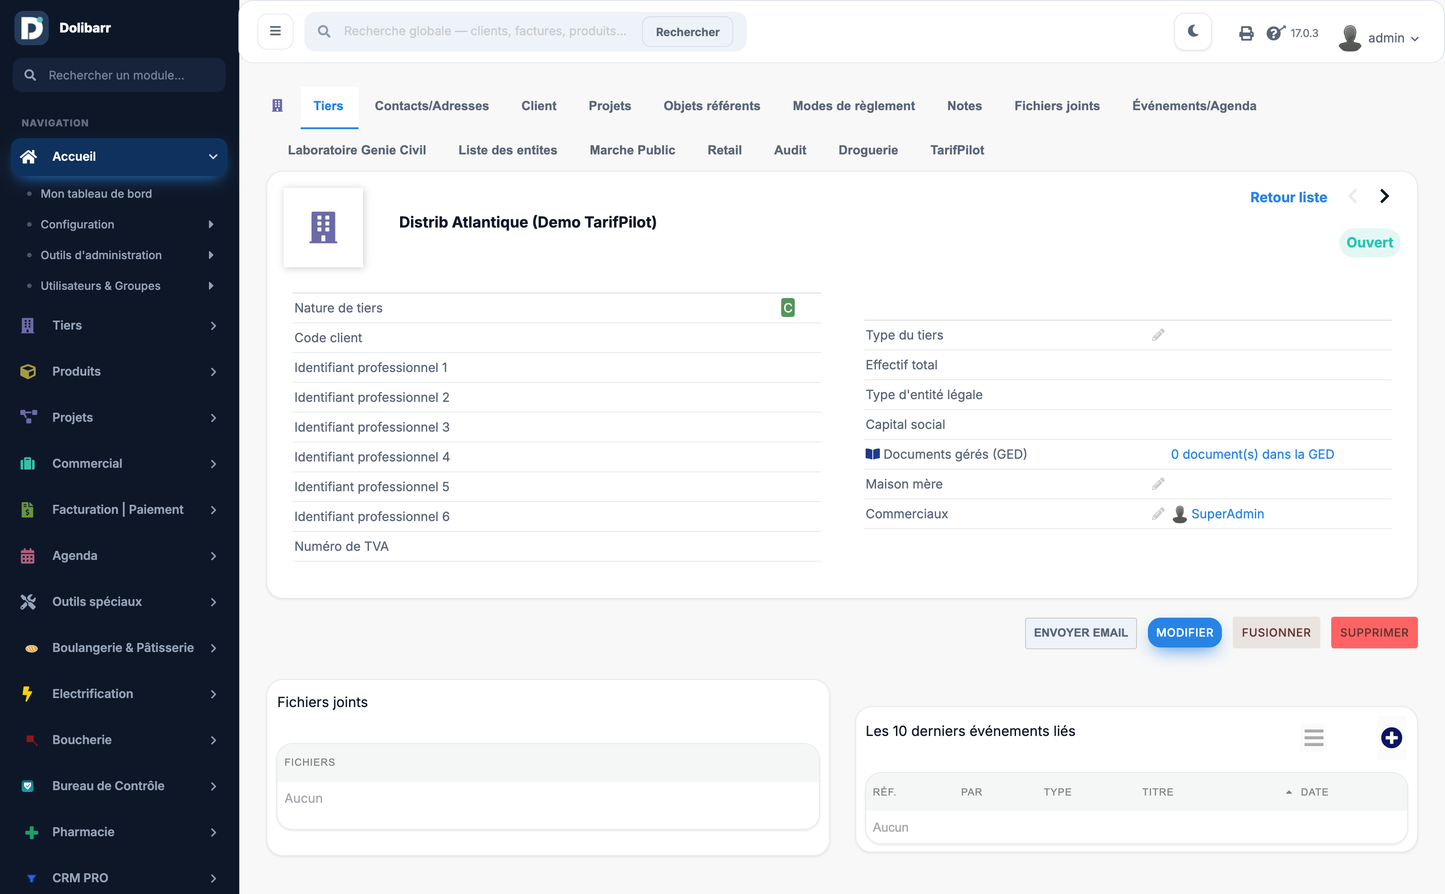Click the company building logo thumbnail
The width and height of the screenshot is (1445, 894).
click(x=323, y=227)
